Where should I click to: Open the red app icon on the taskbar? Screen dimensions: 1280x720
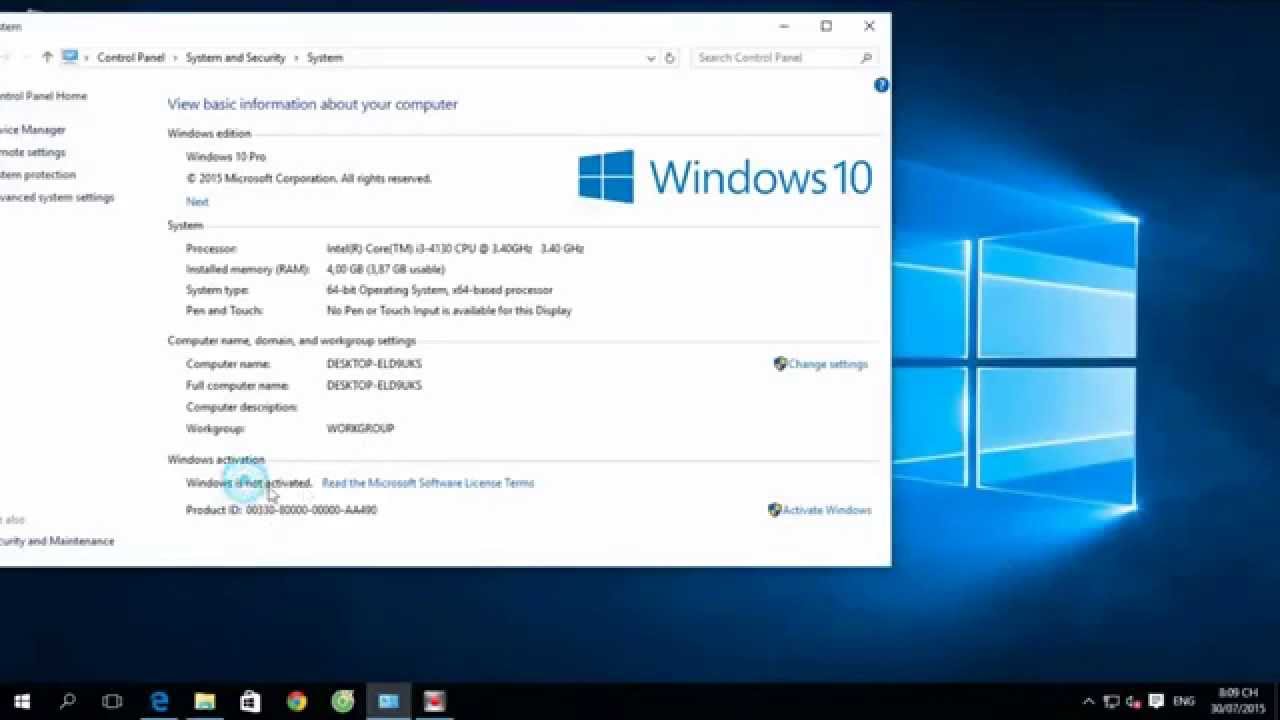coord(434,701)
